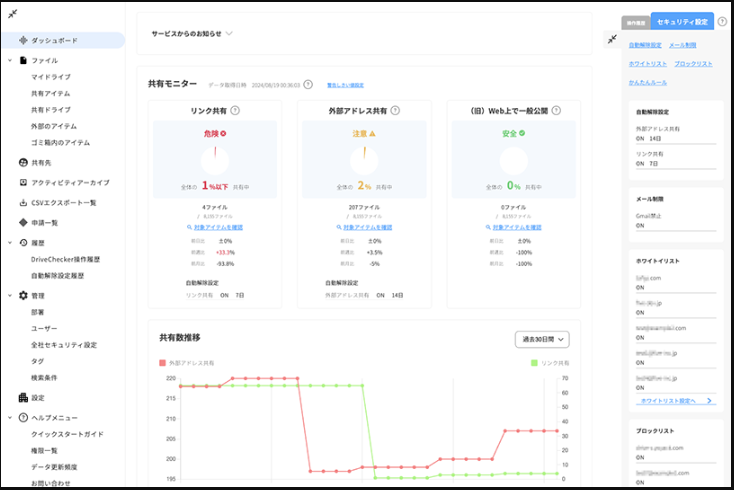Click the 設定 building icon in the sidebar
The image size is (734, 490).
point(23,397)
